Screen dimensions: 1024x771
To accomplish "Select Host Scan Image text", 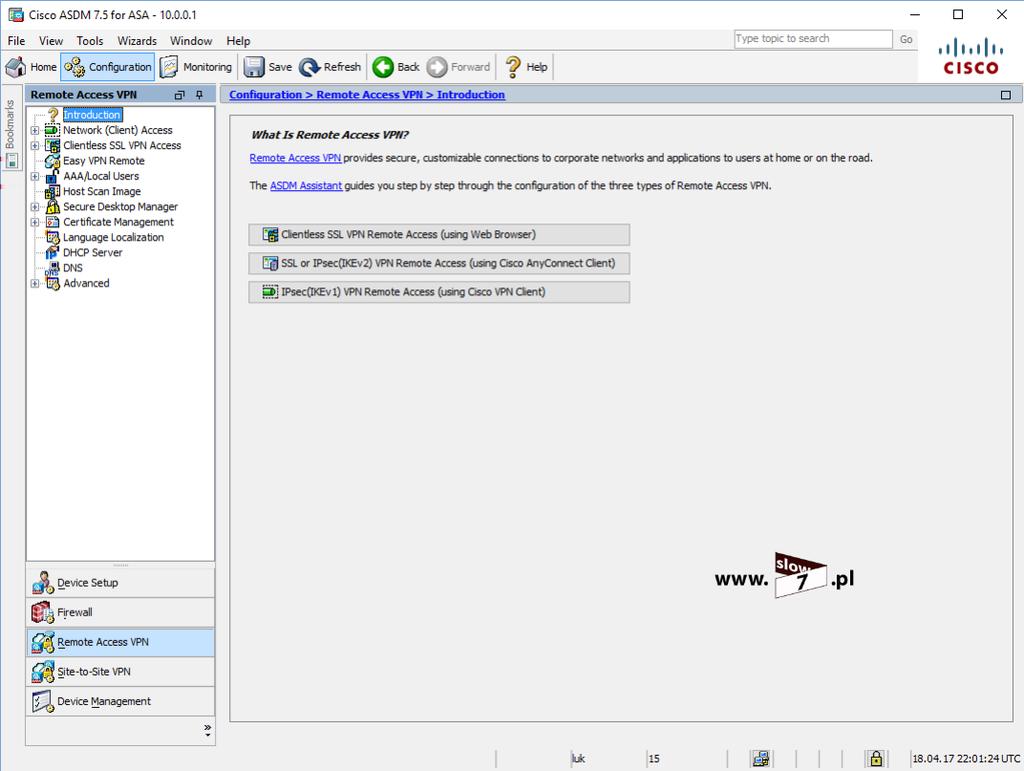I will point(102,191).
